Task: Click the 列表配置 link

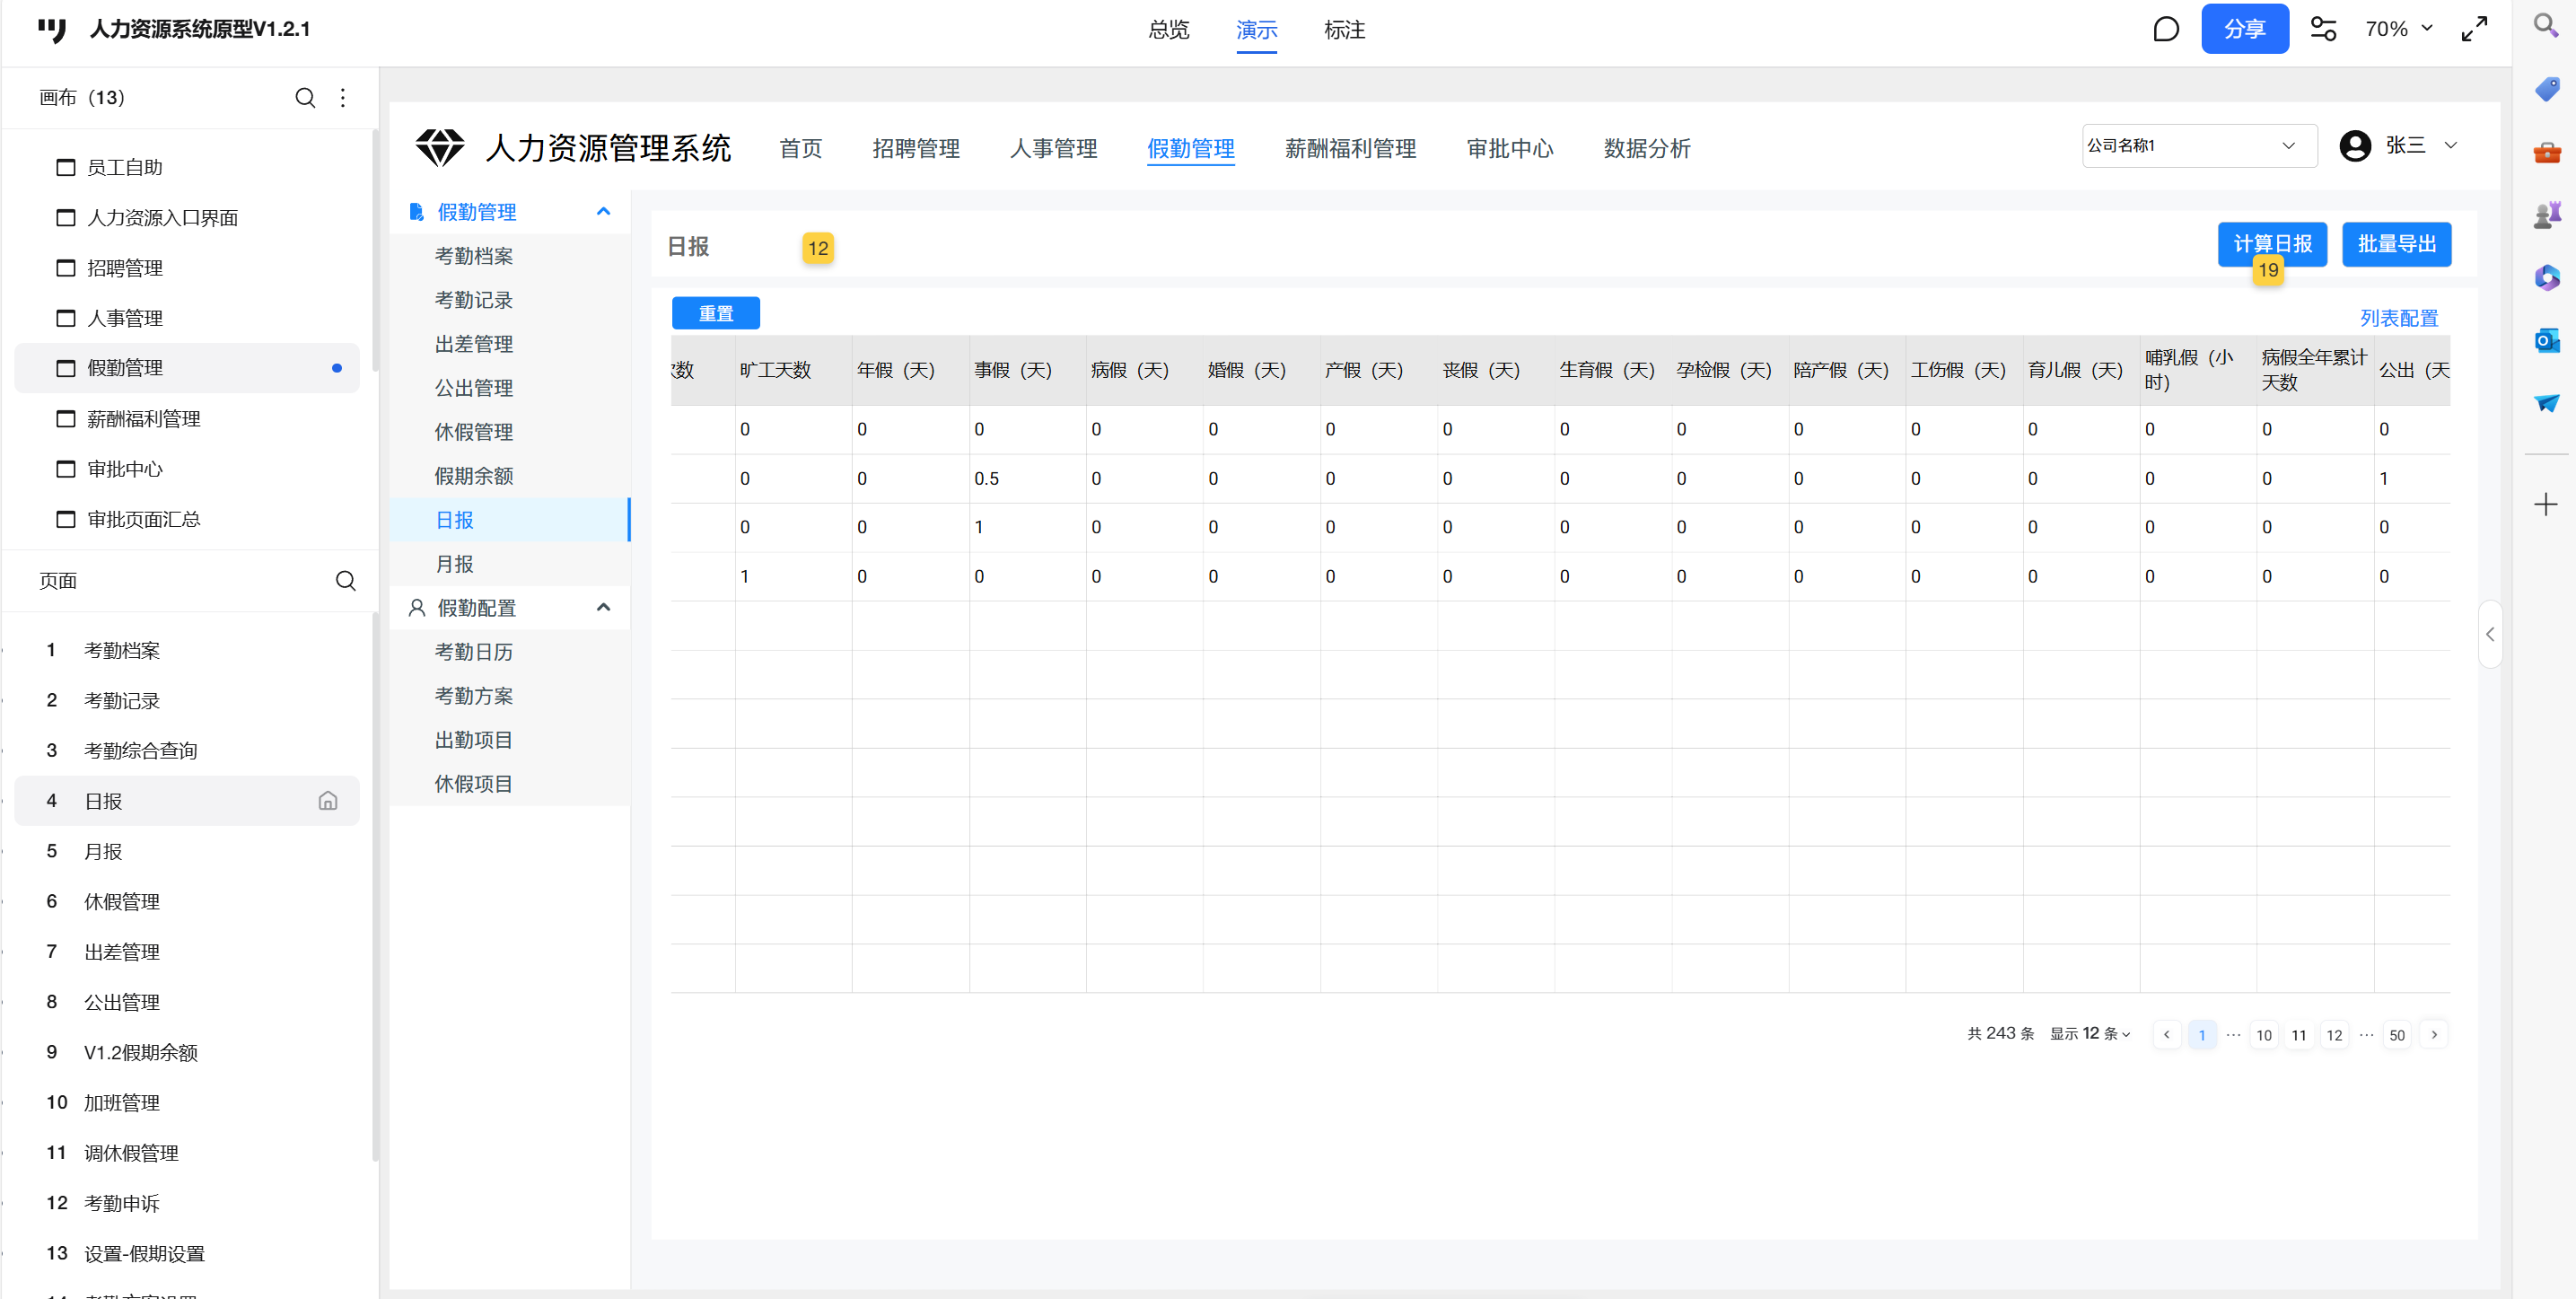Action: tap(2398, 318)
